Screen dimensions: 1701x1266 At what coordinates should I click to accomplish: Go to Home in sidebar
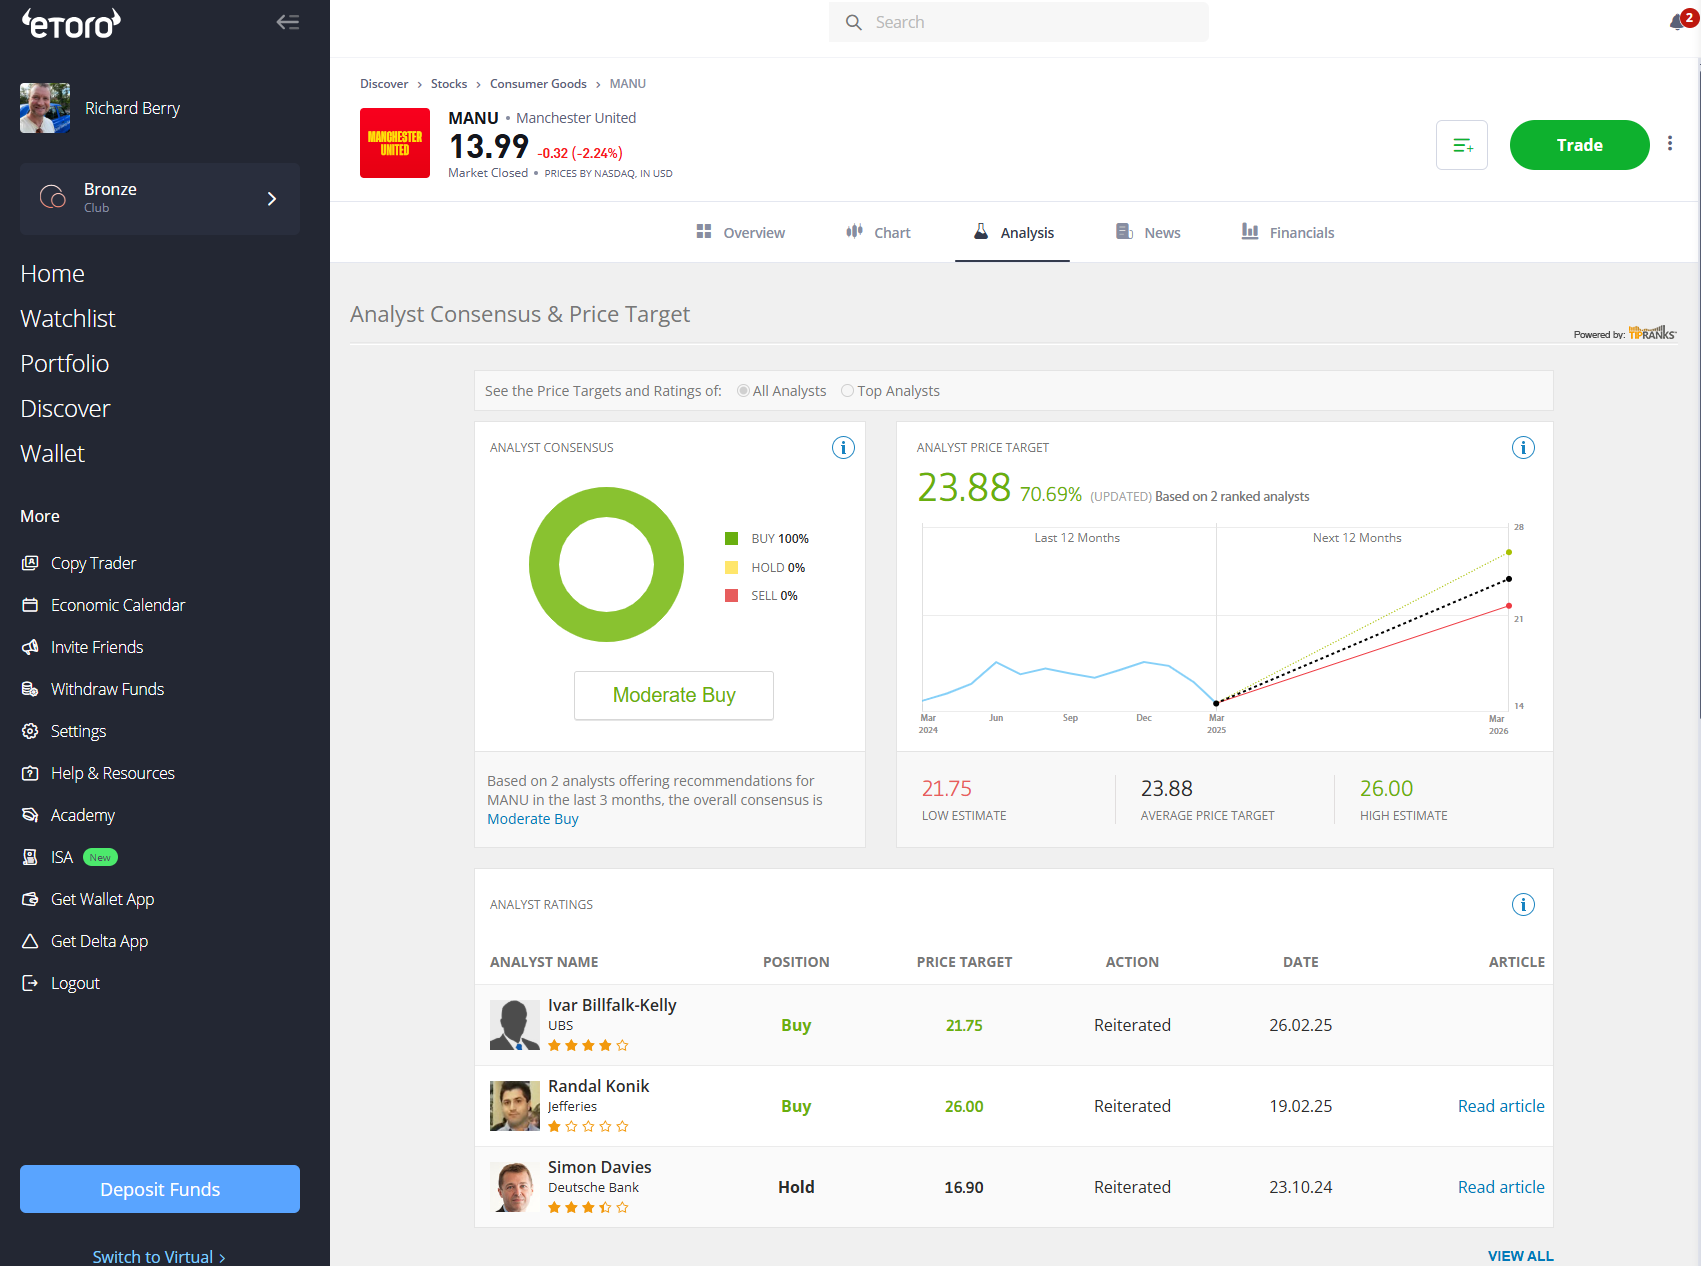(x=53, y=274)
